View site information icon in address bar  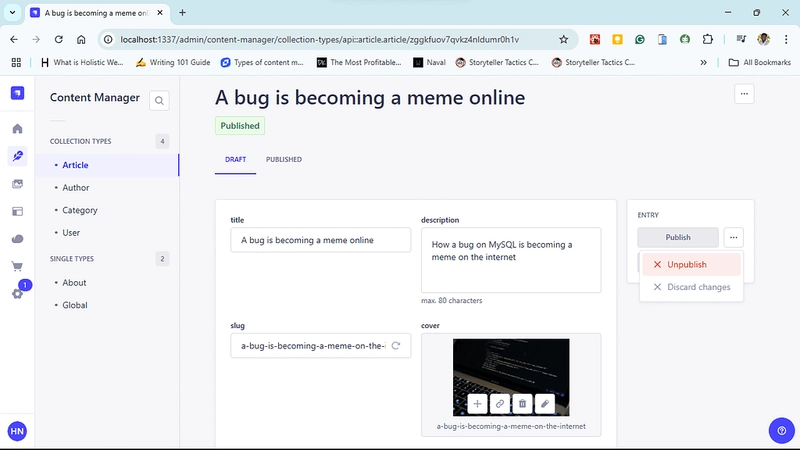pyautogui.click(x=108, y=39)
